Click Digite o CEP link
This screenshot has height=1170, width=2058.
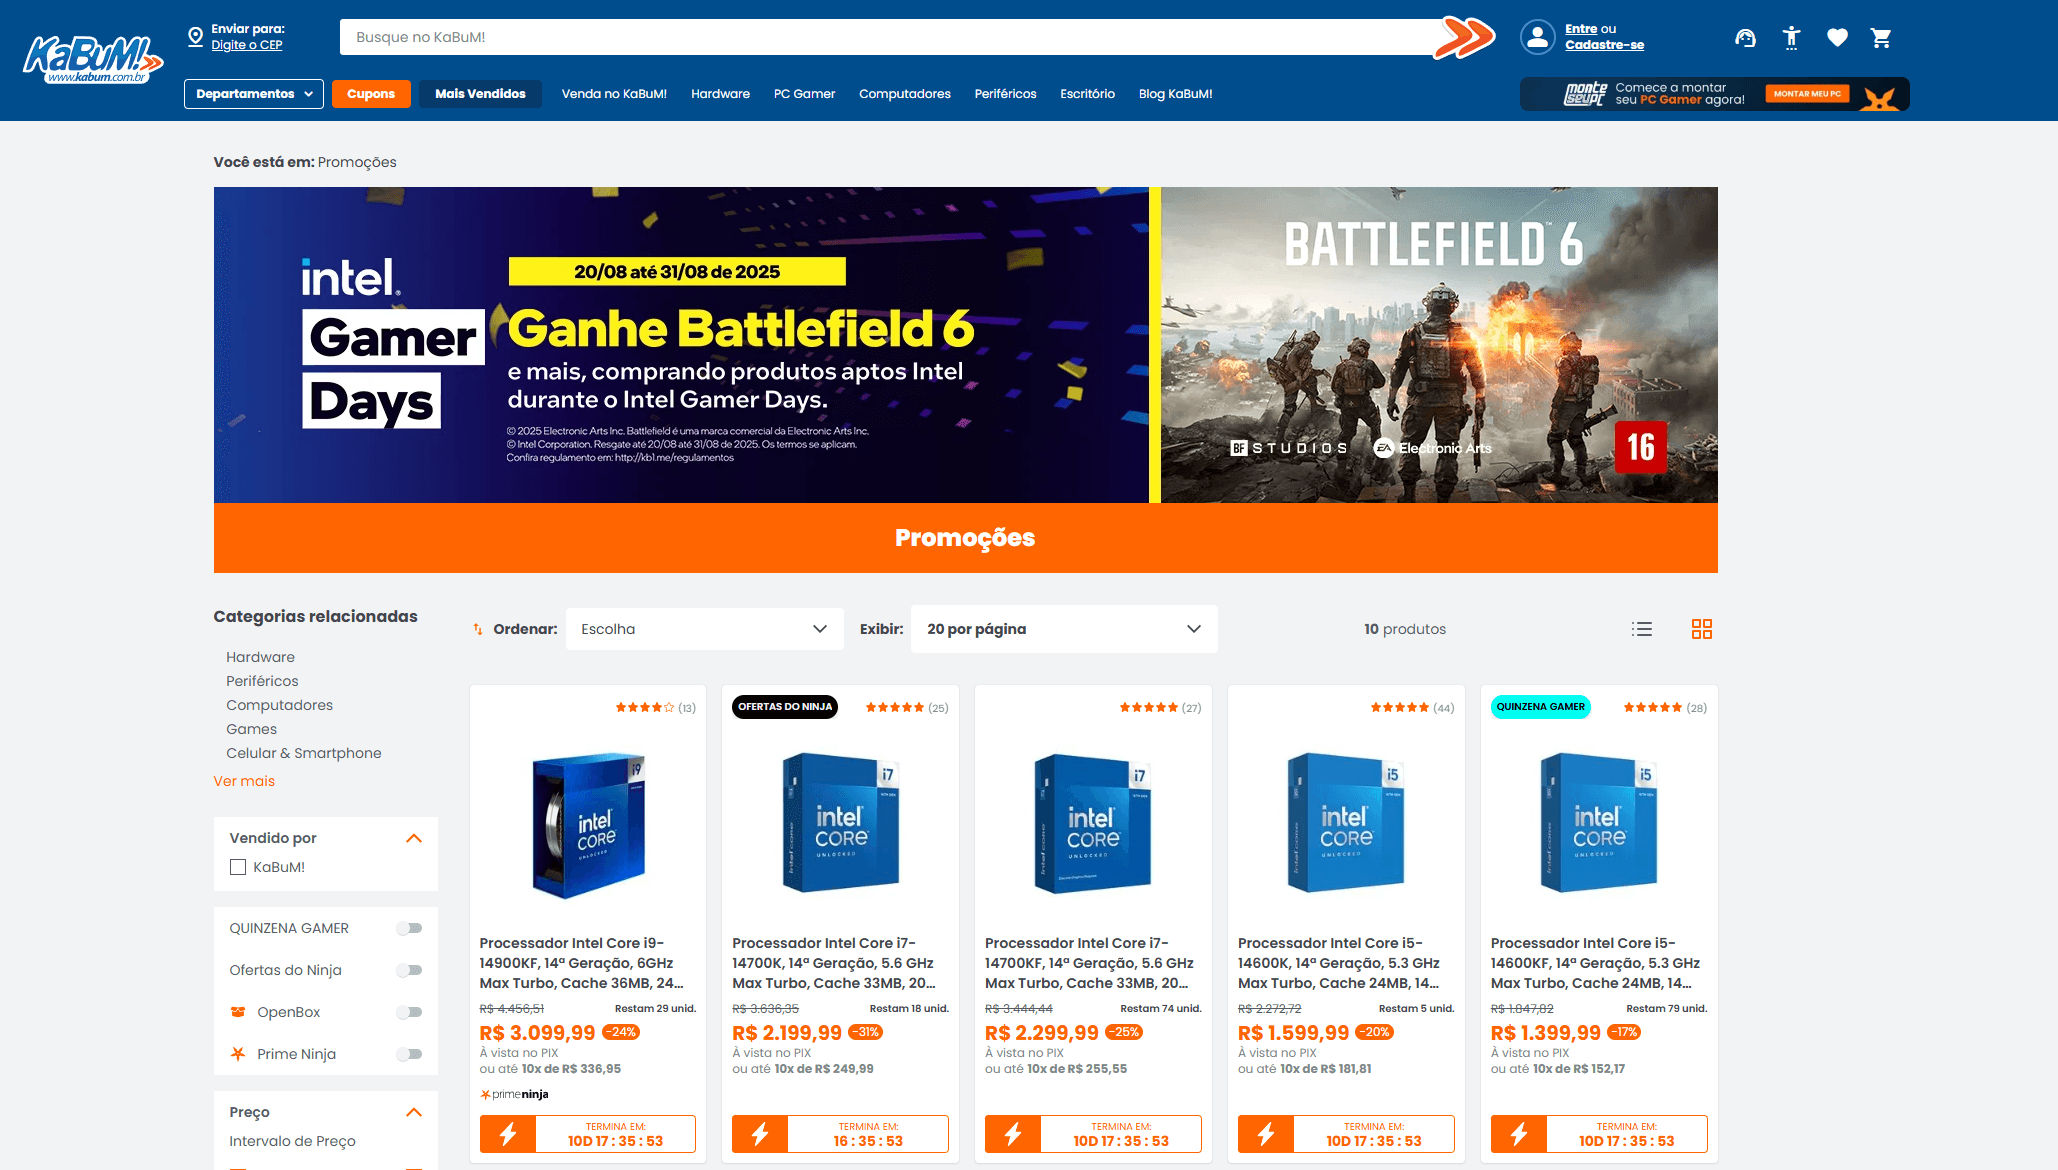click(x=247, y=45)
